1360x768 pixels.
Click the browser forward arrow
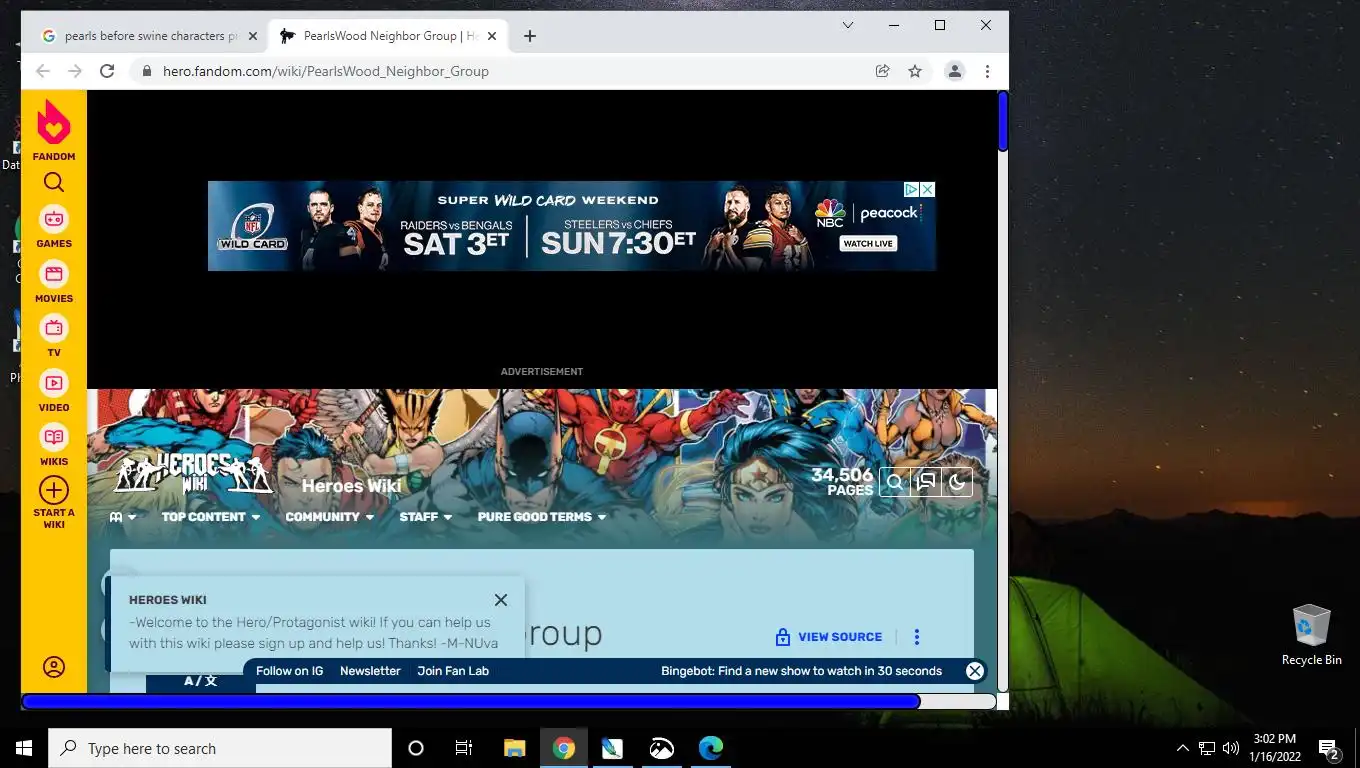(x=75, y=71)
